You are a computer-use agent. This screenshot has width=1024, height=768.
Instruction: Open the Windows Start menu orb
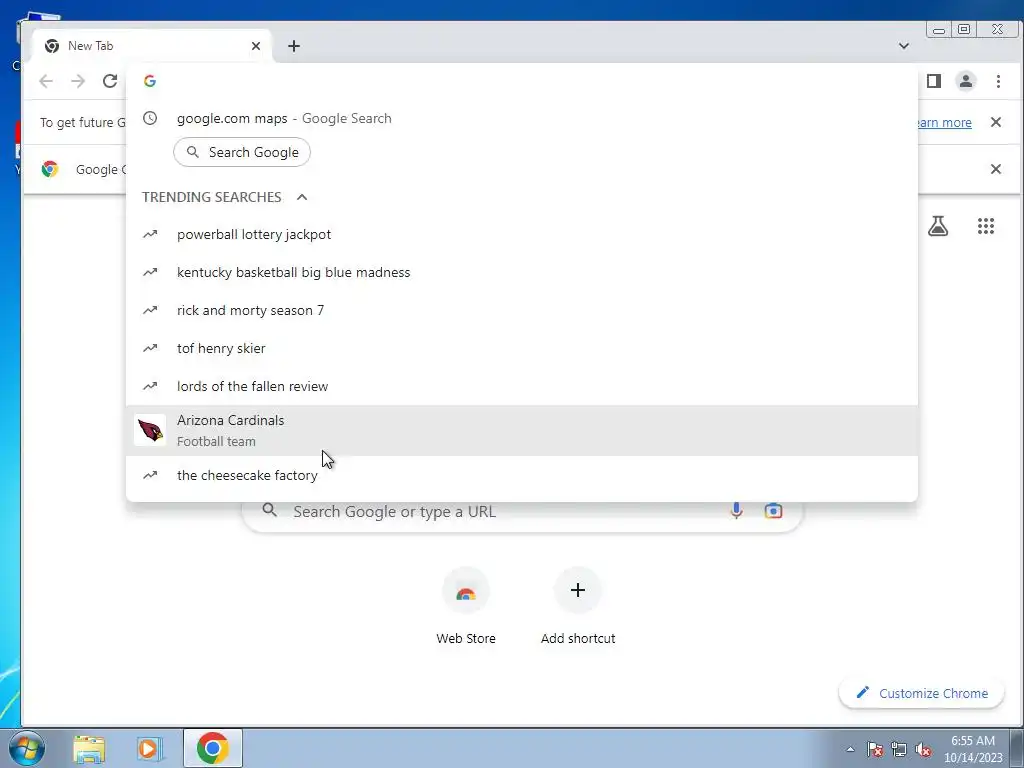coord(27,748)
